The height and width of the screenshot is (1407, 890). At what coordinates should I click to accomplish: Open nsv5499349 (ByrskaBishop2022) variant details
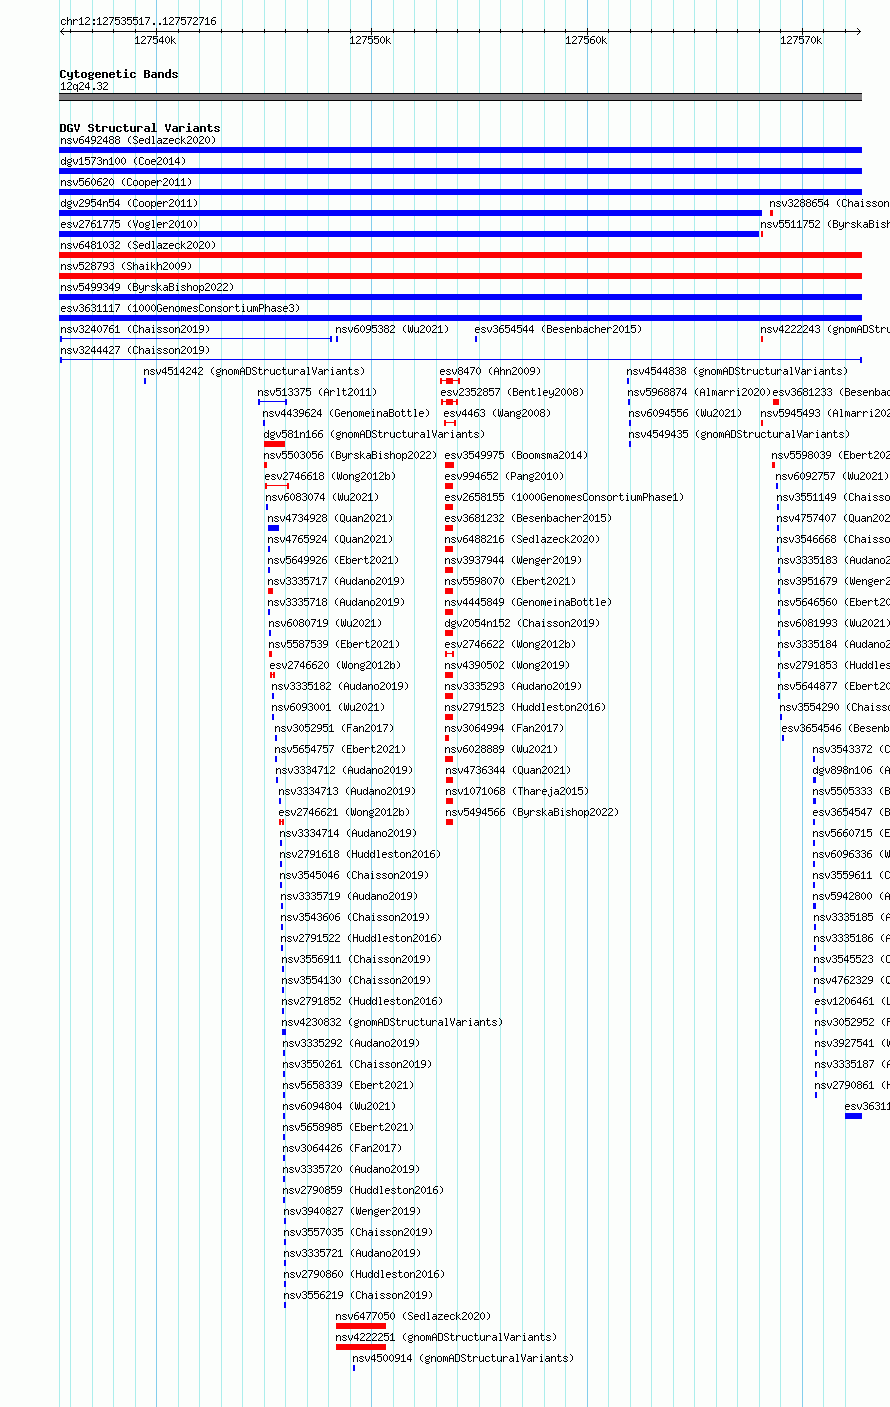point(146,288)
